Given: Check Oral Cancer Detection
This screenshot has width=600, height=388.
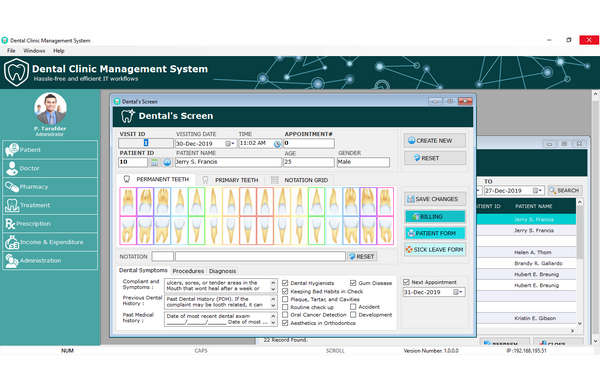Looking at the screenshot, I should coord(285,315).
